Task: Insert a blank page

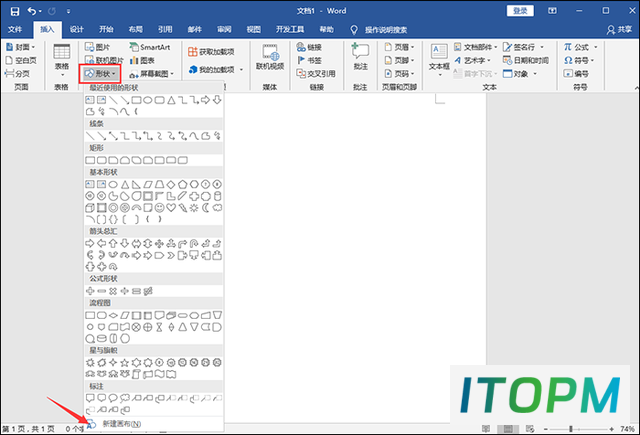Action: pos(21,60)
